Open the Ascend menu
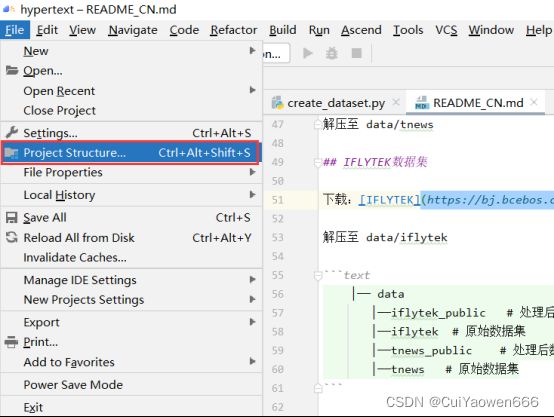Viewport: 554px width, 417px height. point(361,30)
